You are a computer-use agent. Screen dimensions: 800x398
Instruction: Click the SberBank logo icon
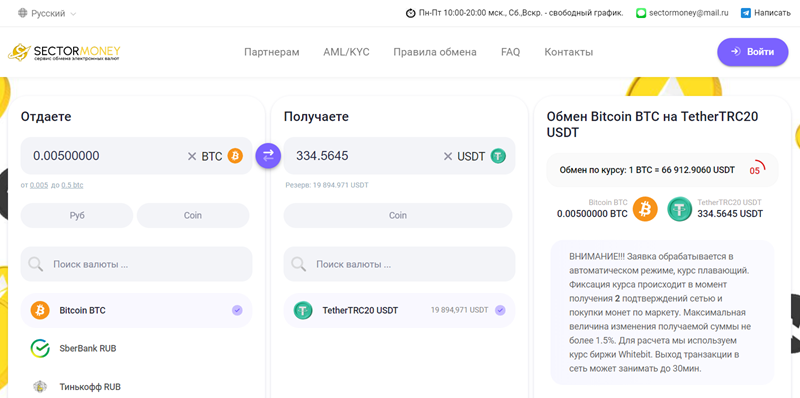click(40, 349)
